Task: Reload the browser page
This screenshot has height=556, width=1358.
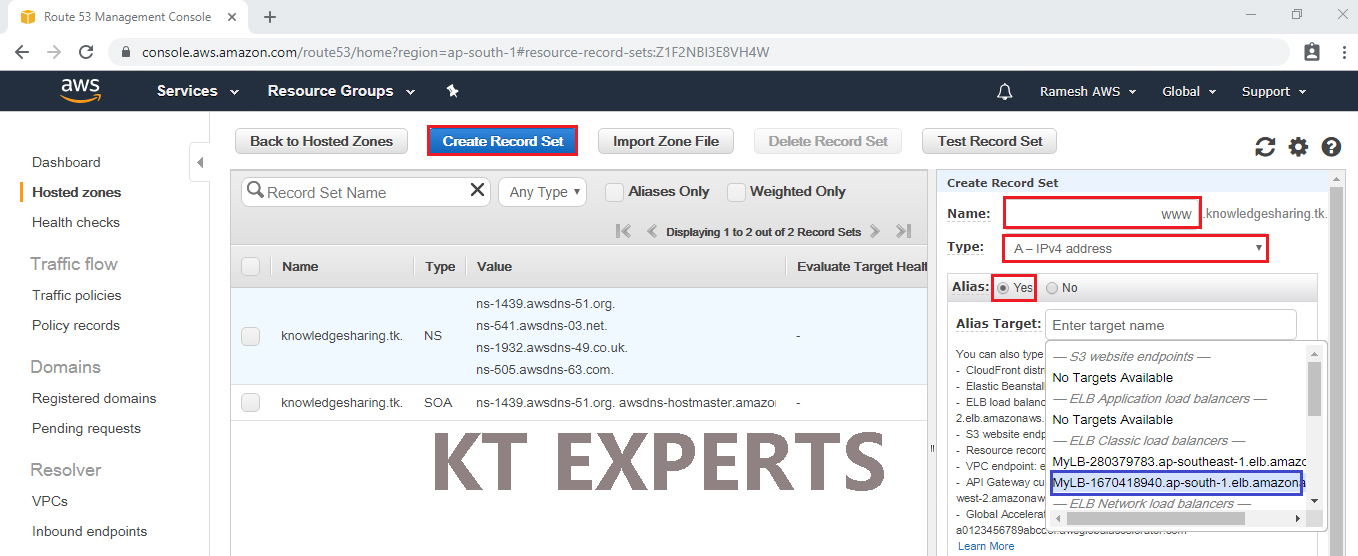Action: click(x=86, y=52)
